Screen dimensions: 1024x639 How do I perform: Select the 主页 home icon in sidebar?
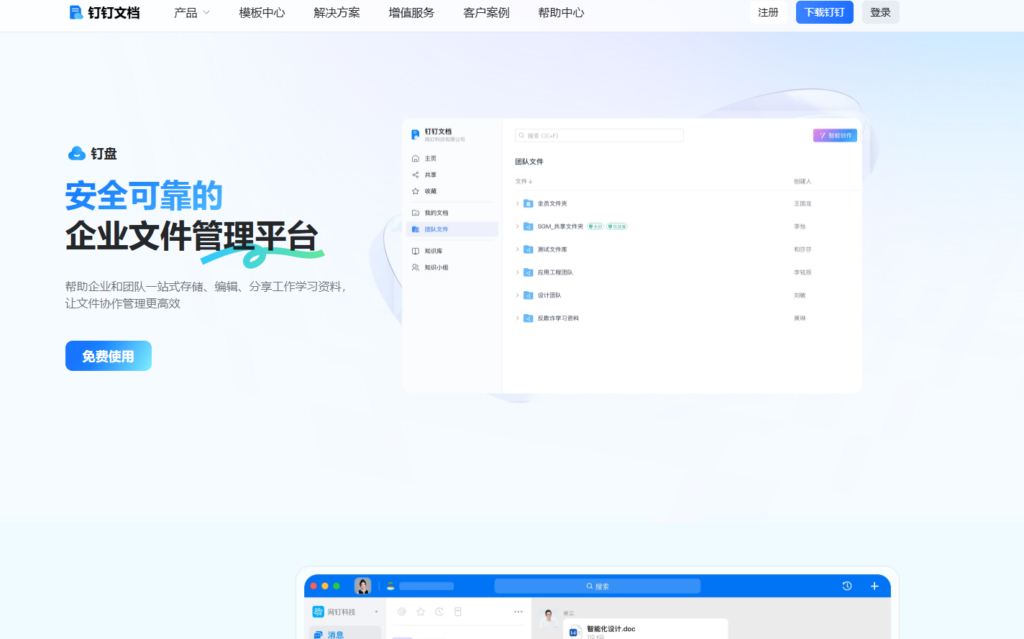(x=414, y=158)
